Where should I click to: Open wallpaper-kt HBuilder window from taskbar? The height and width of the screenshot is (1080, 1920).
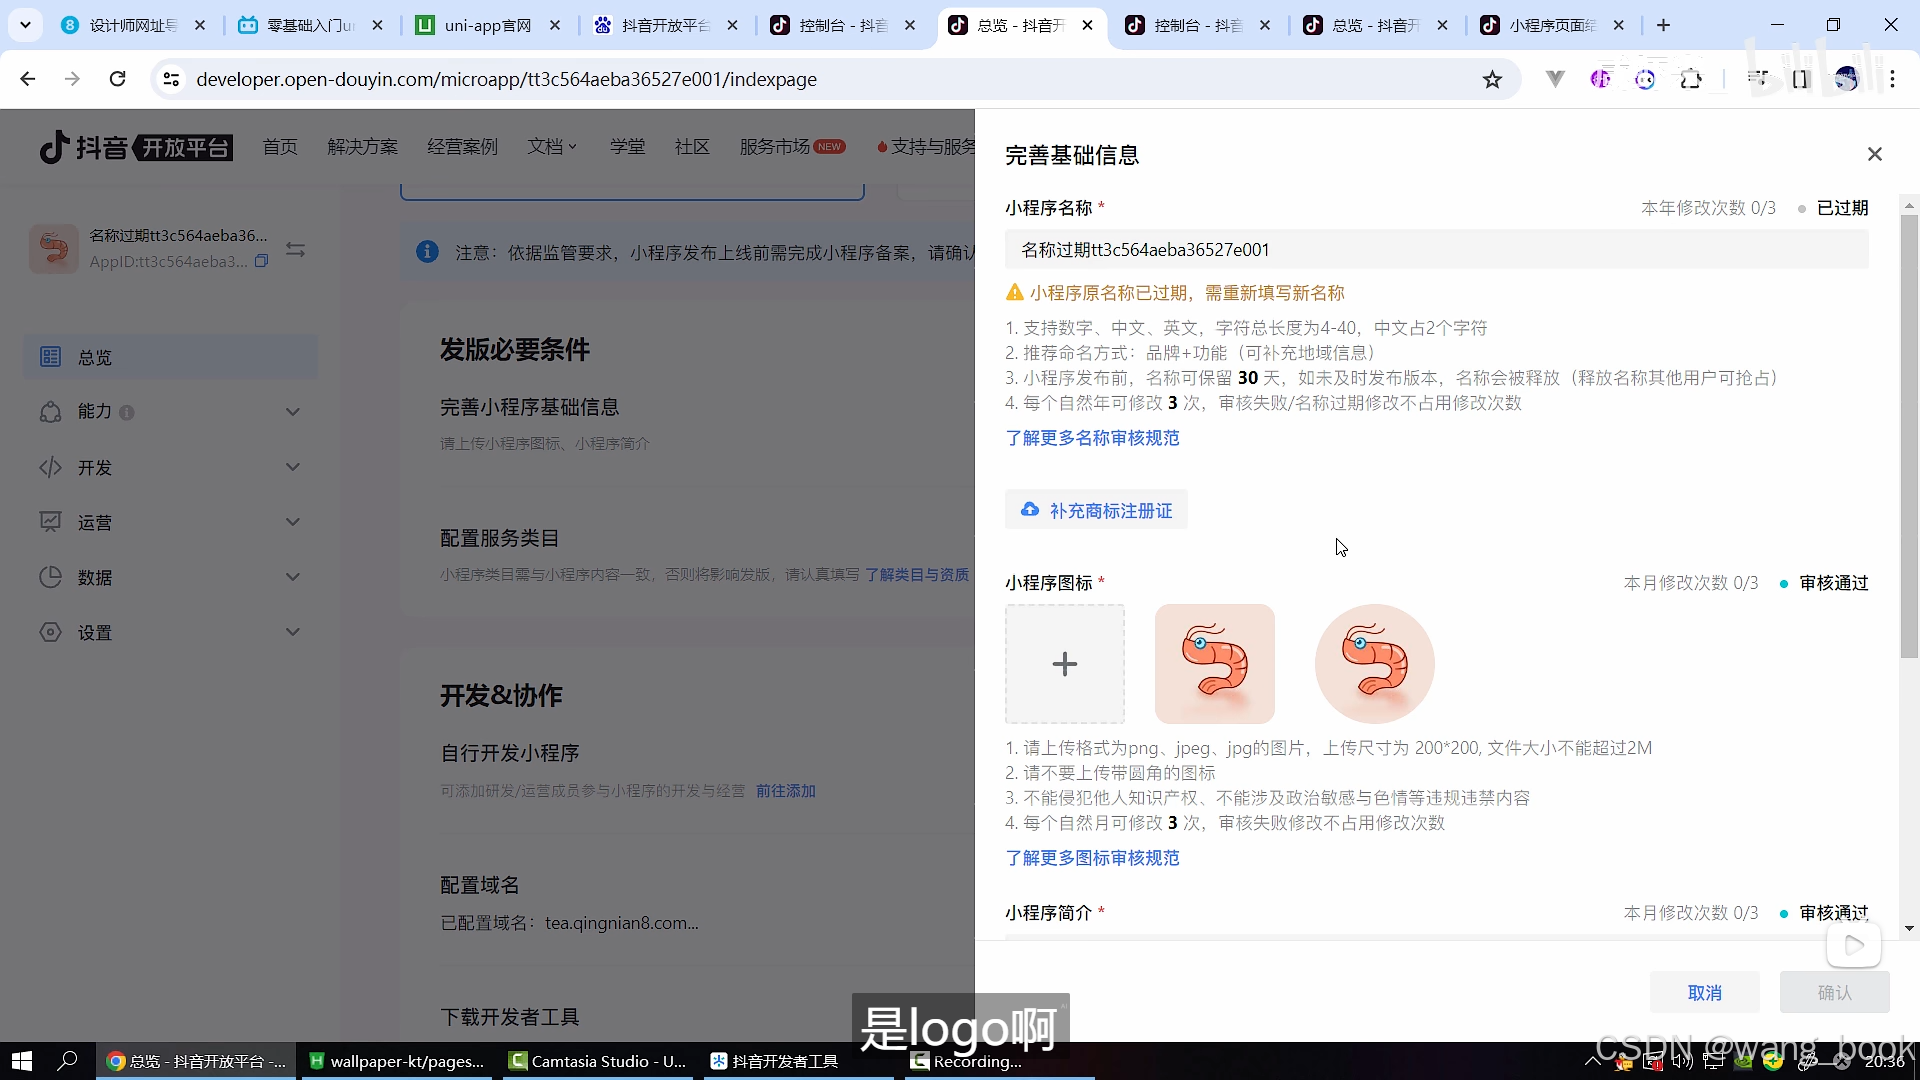tap(397, 1061)
